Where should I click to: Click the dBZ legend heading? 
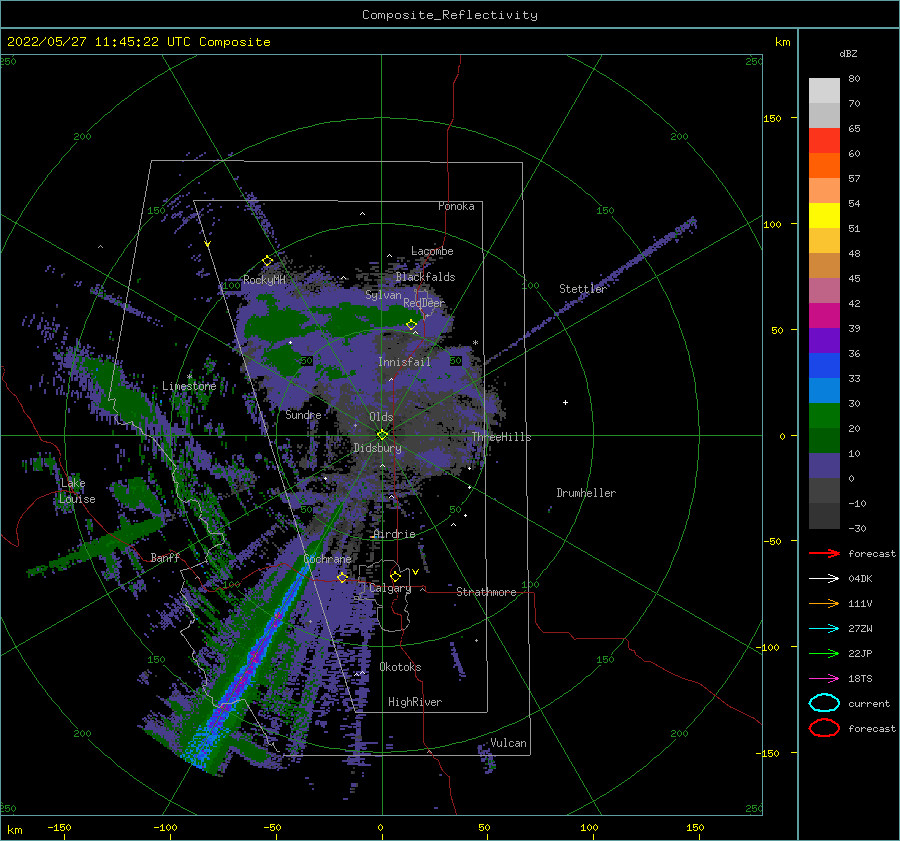click(x=848, y=53)
